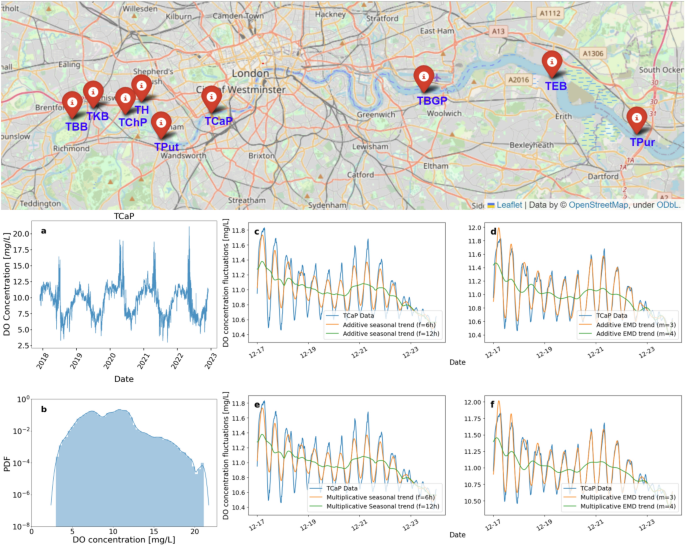The width and height of the screenshot is (685, 546).
Task: Click the TBB map marker pin
Action: point(72,103)
